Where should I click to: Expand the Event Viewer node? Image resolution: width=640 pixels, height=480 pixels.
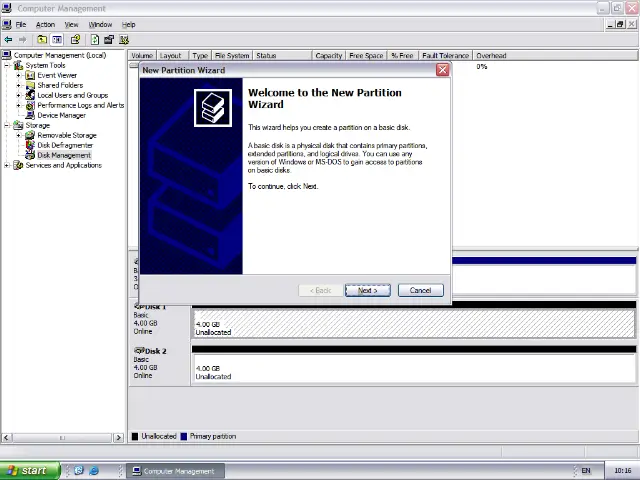18,76
